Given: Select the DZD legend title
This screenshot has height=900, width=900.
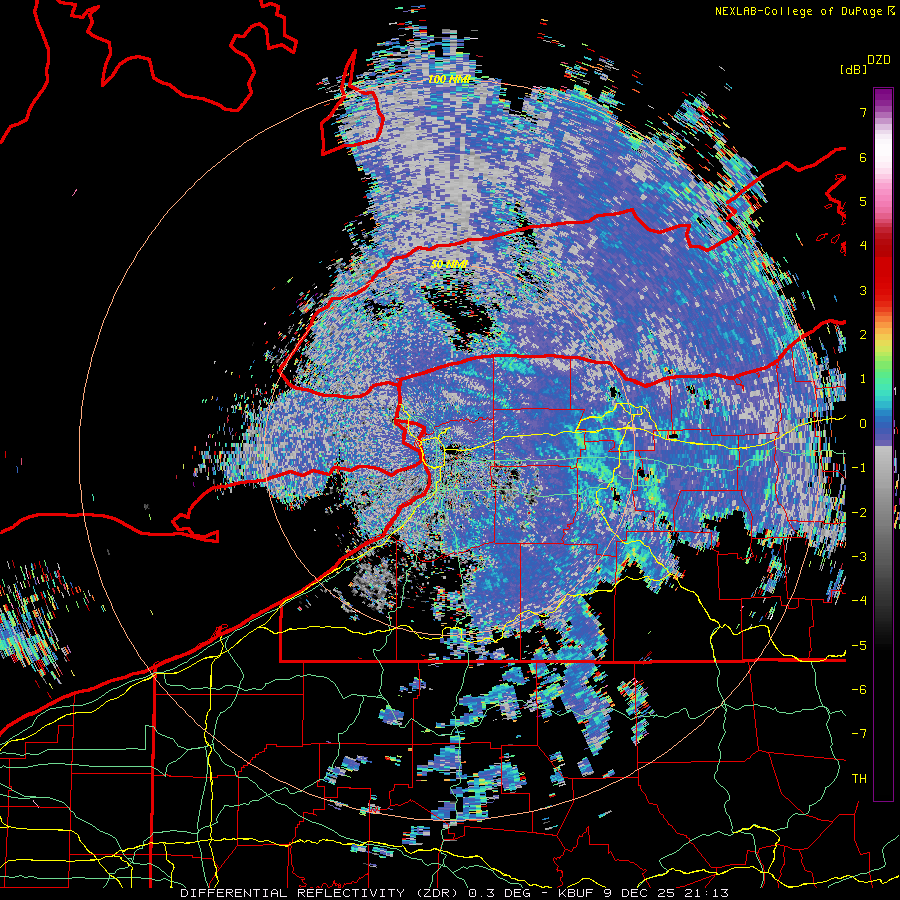Looking at the screenshot, I should point(879,60).
